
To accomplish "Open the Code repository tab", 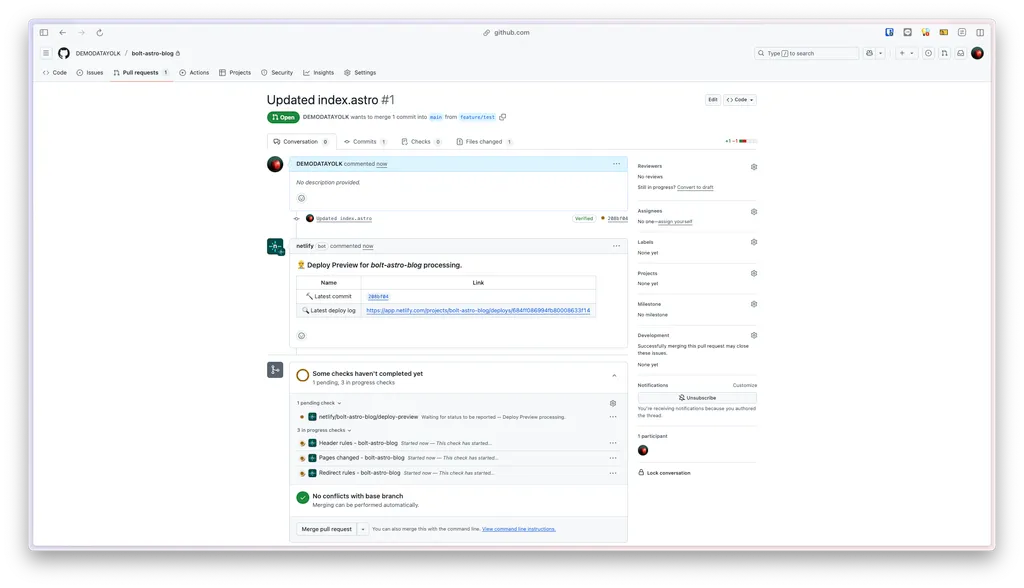I will (x=55, y=73).
